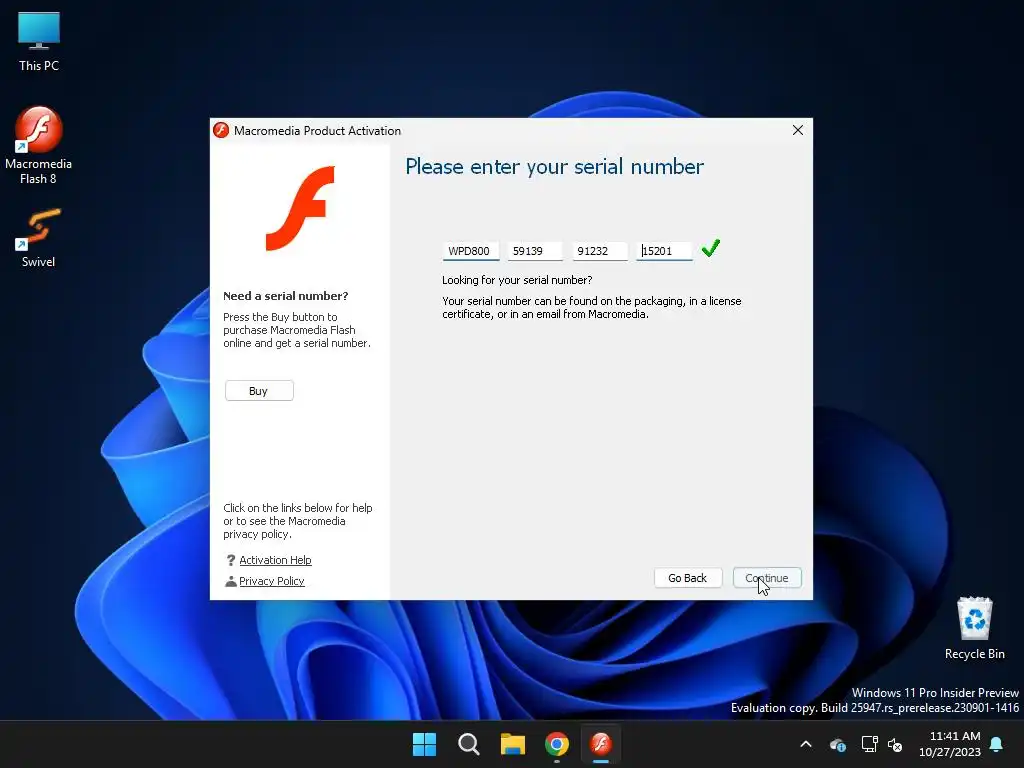Open the muted volume tray icon
Image resolution: width=1024 pixels, height=768 pixels.
coord(895,744)
